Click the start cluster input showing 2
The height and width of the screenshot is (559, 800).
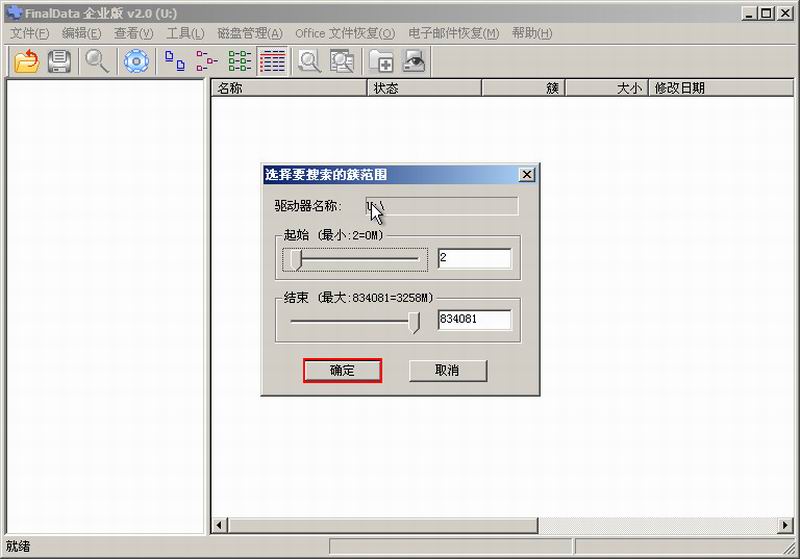pos(474,259)
